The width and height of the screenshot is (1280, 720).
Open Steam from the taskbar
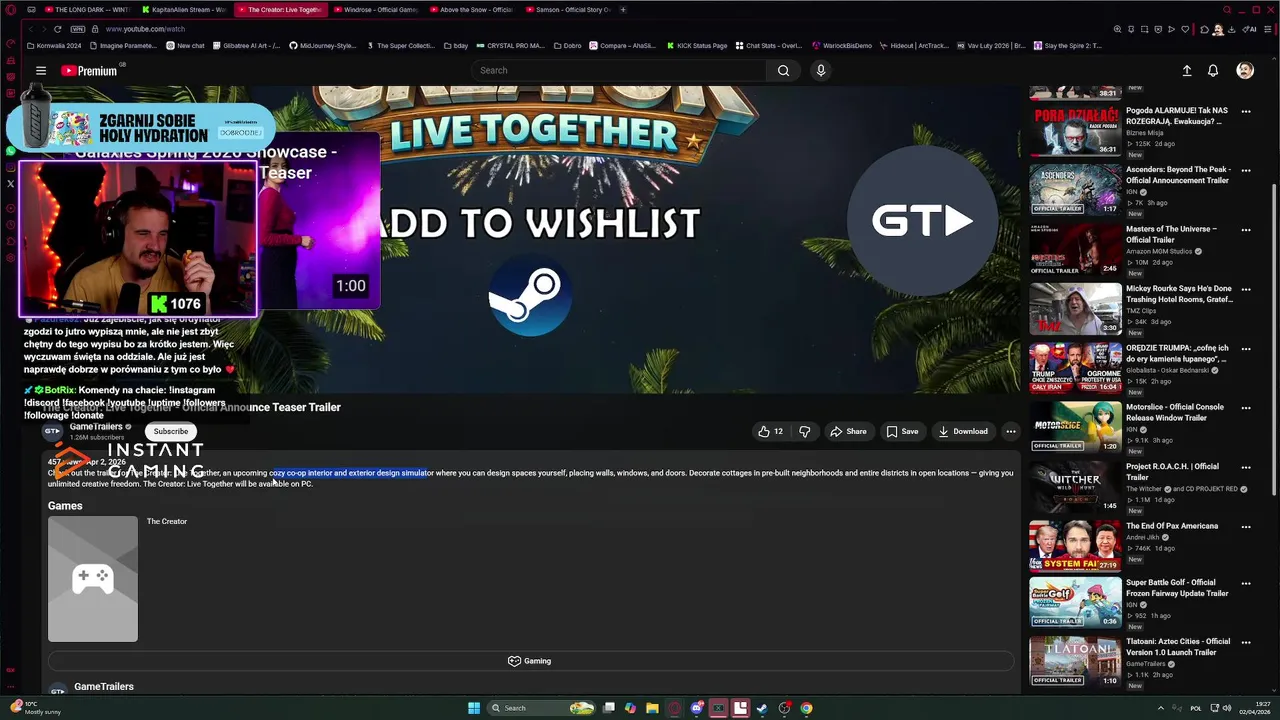(762, 708)
